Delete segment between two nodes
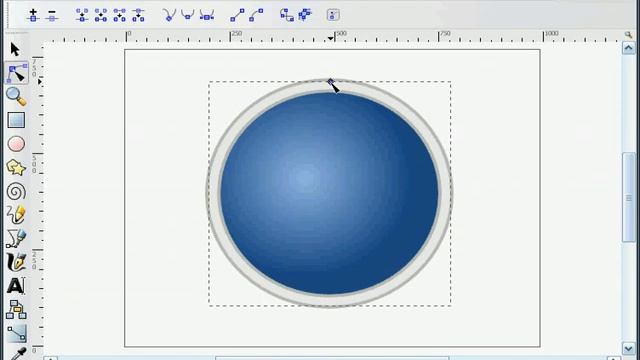The width and height of the screenshot is (640, 360). [x=120, y=16]
